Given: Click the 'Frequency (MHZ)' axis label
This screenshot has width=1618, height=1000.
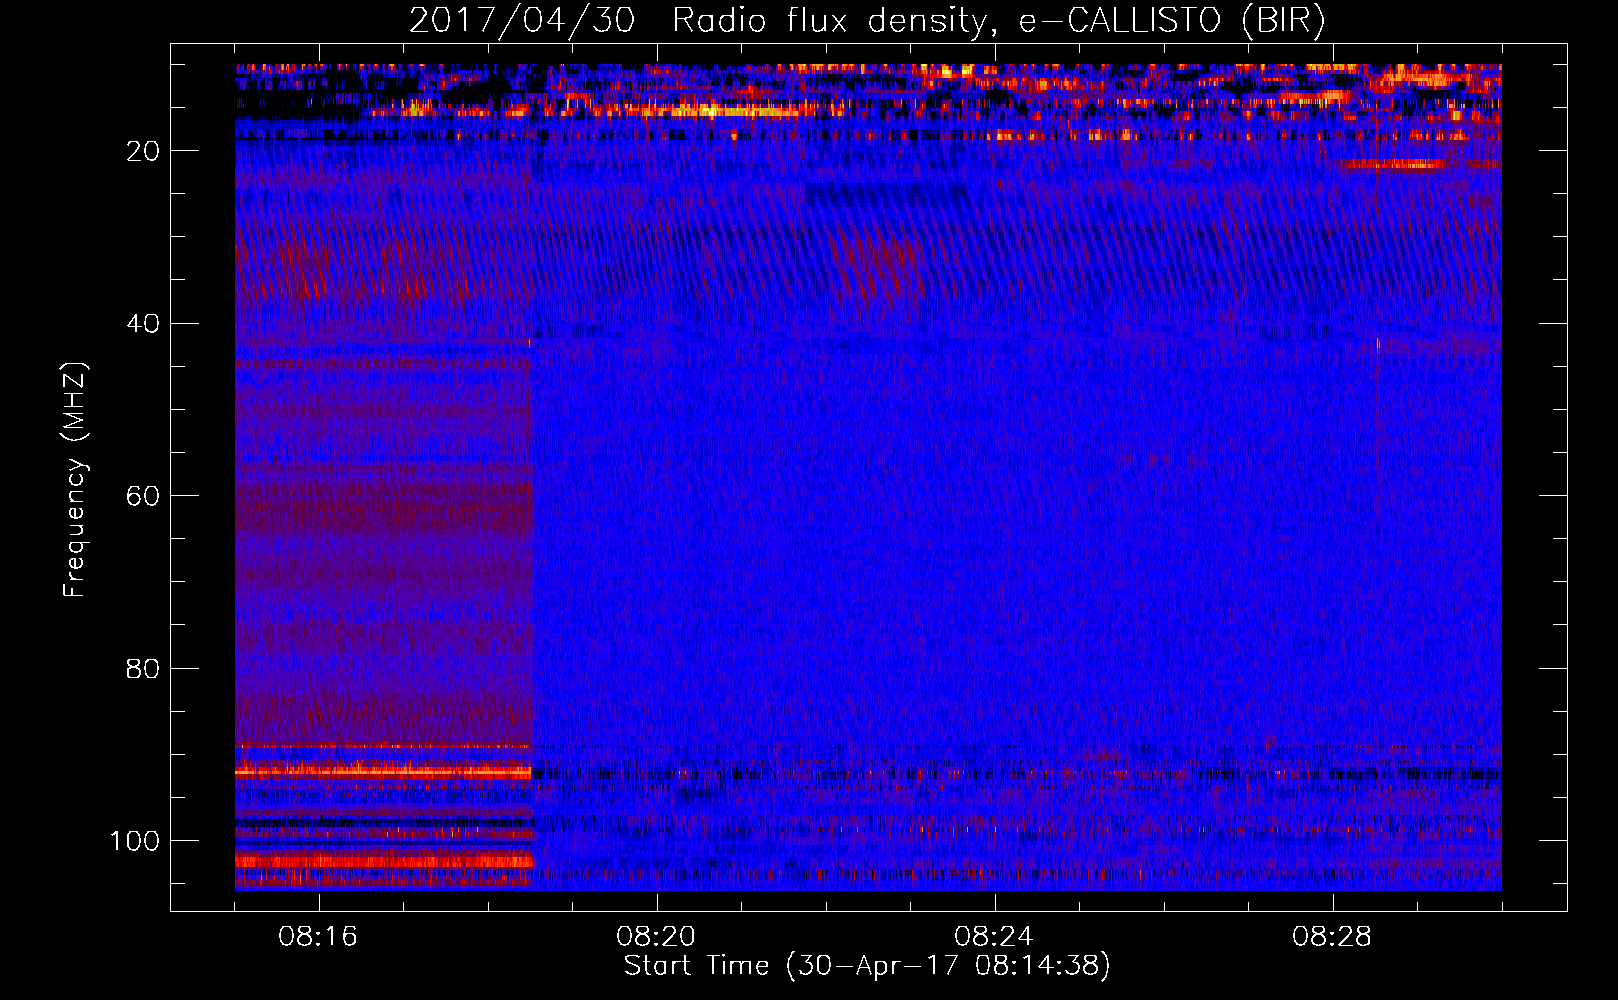Looking at the screenshot, I should [75, 480].
